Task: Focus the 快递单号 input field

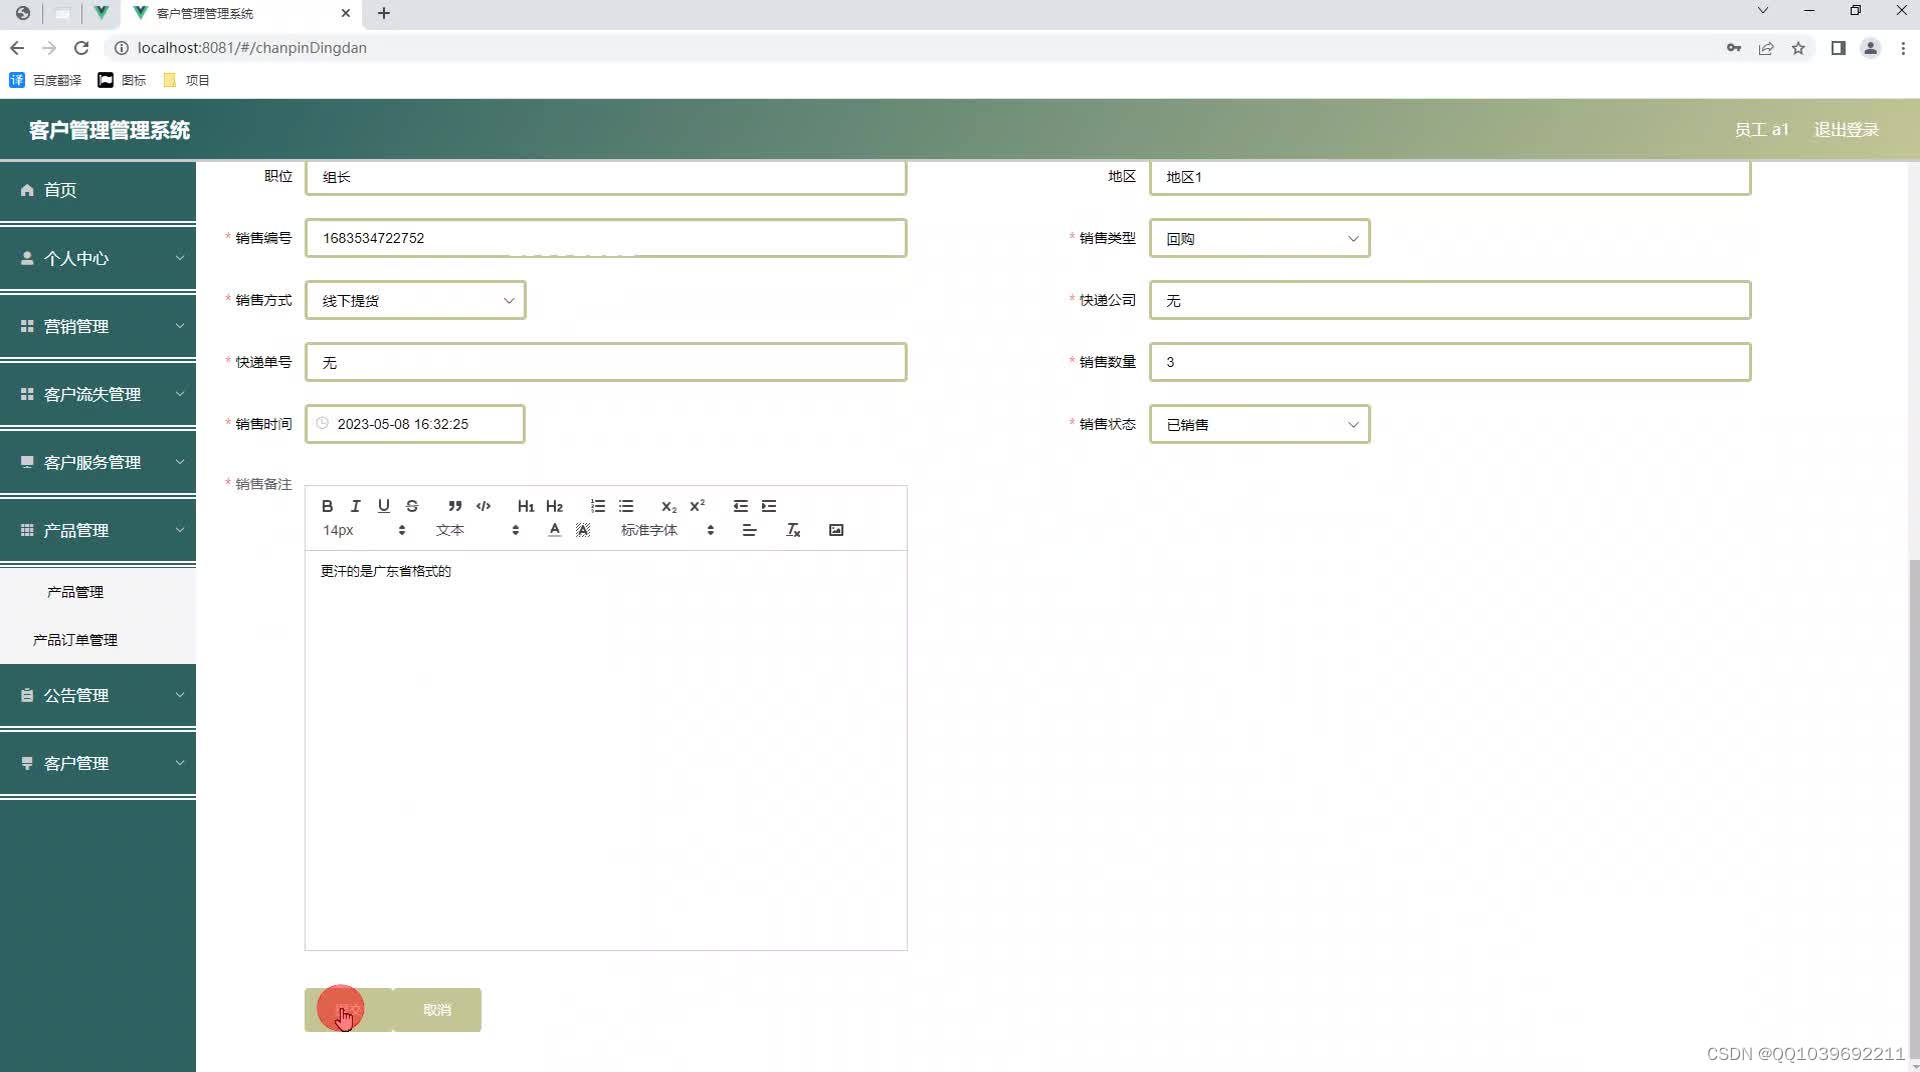Action: [606, 362]
